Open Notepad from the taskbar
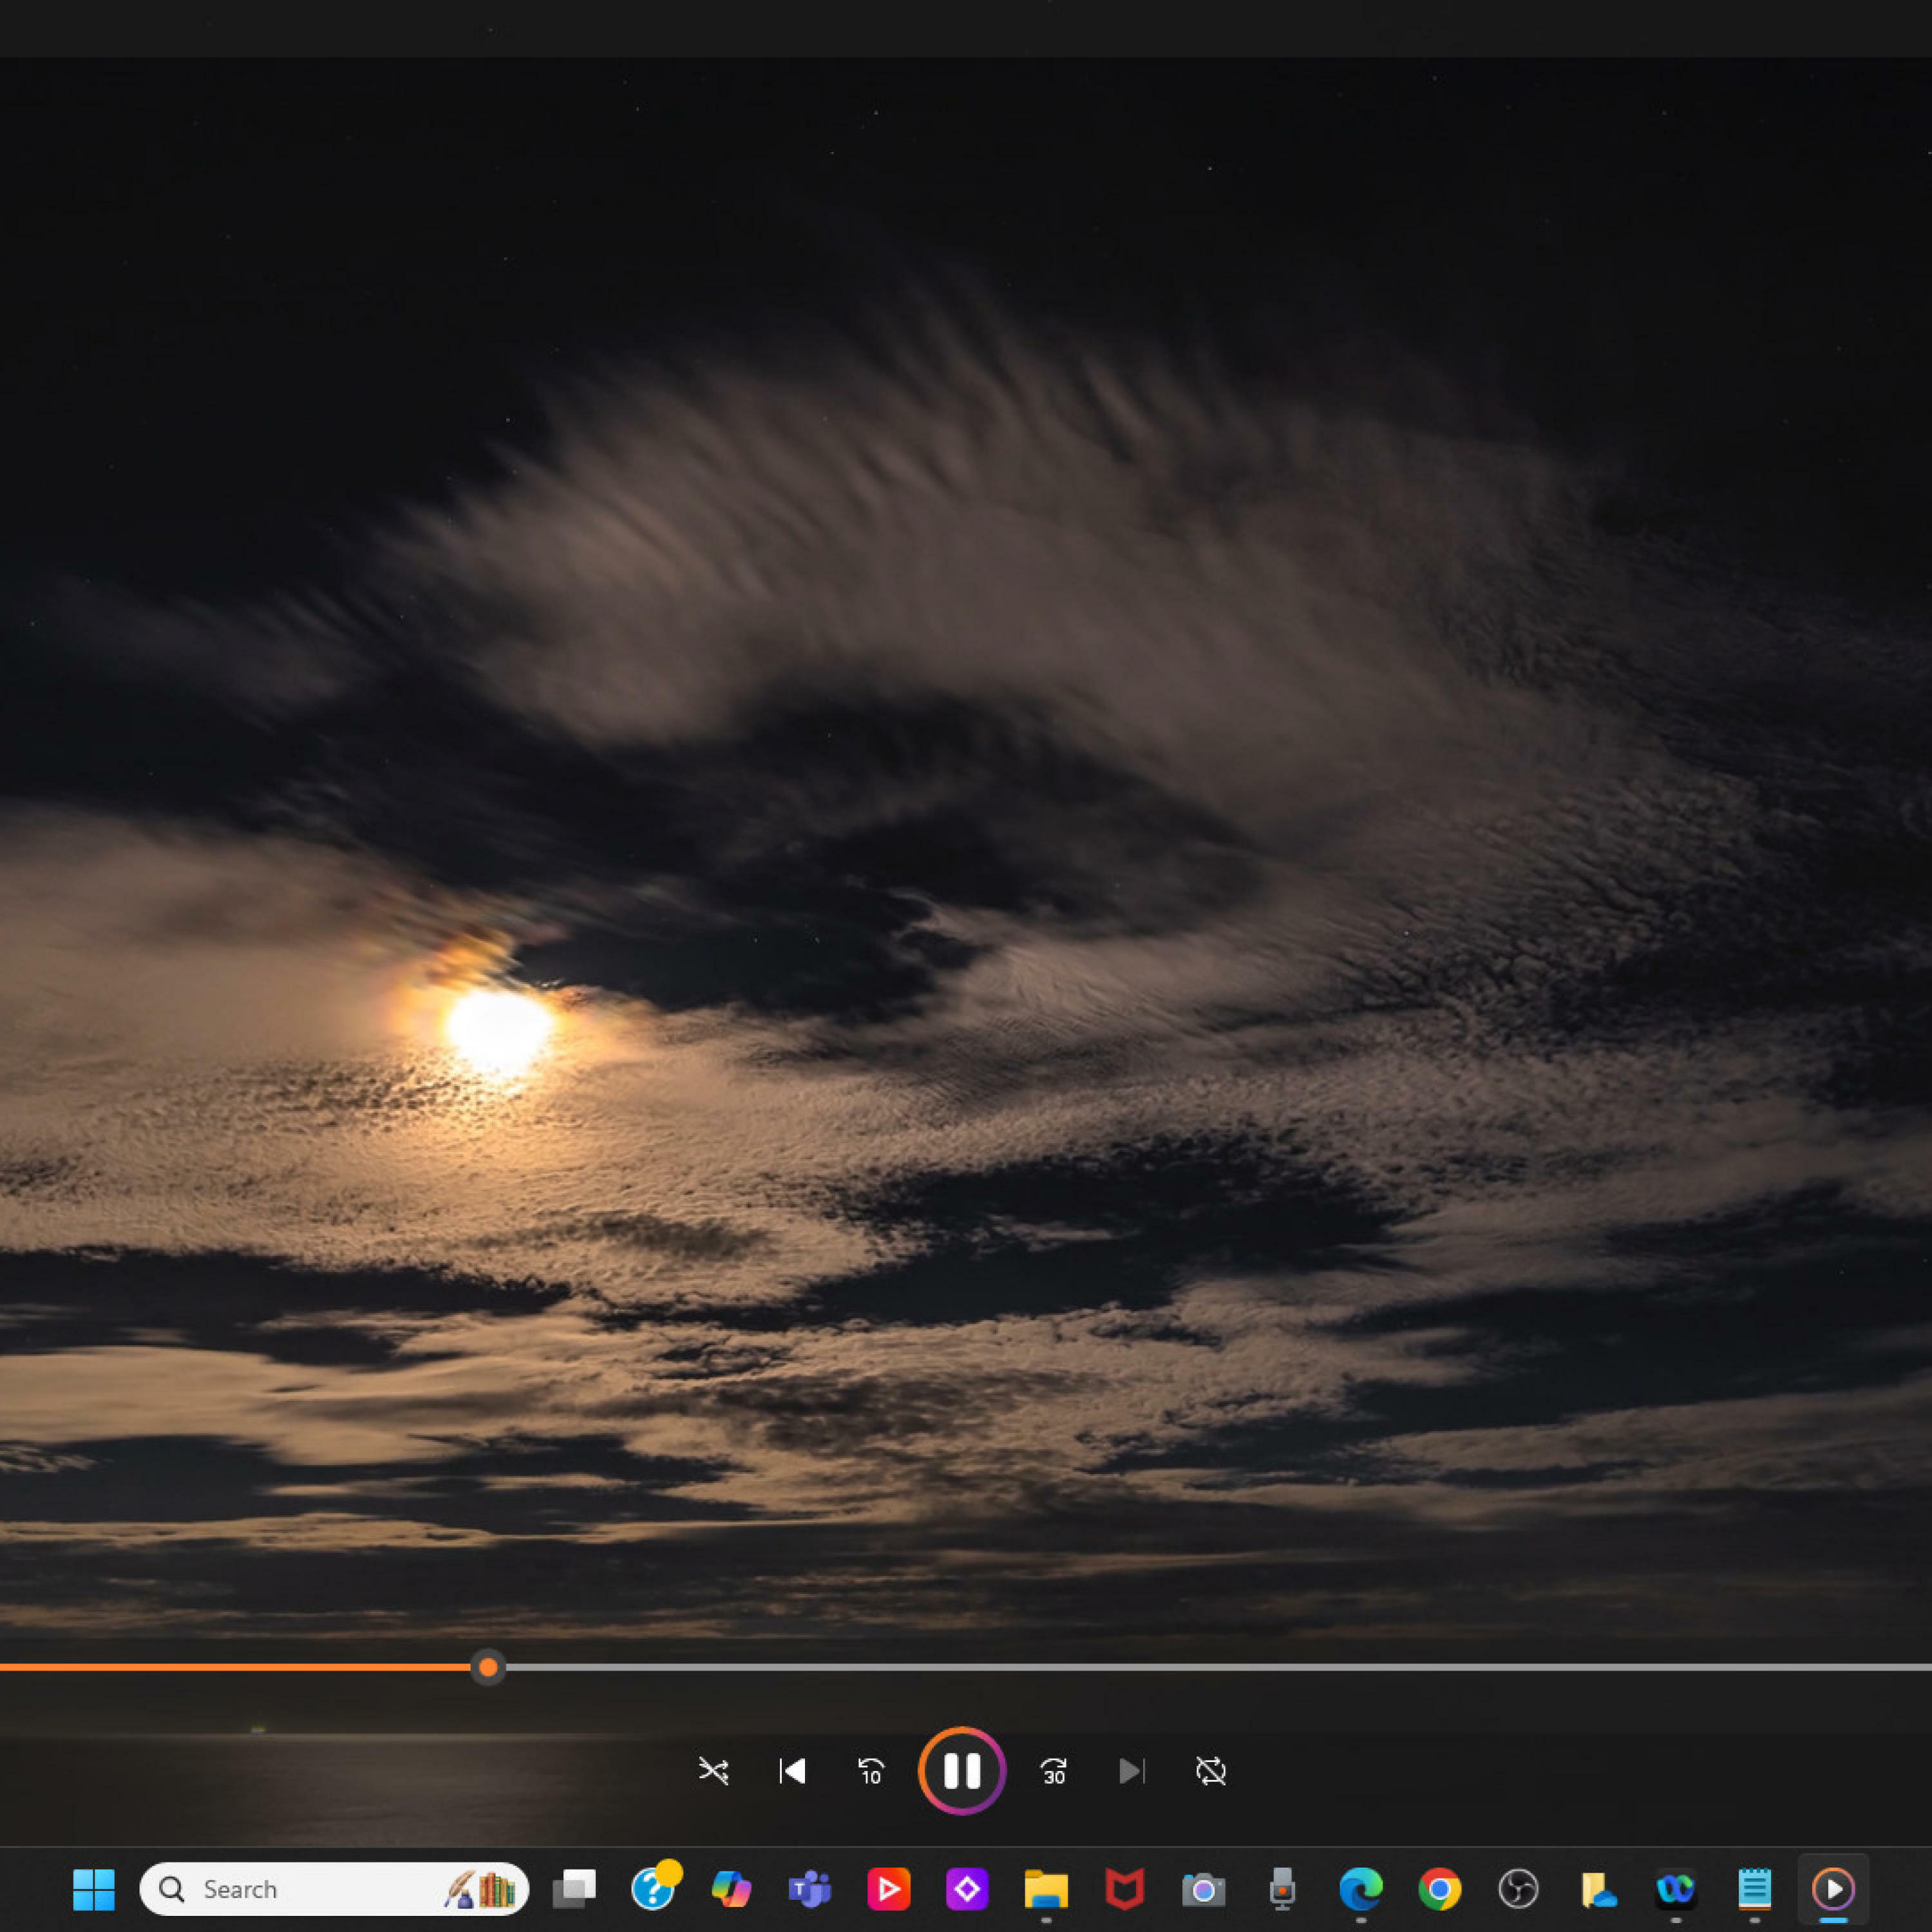Screen dimensions: 1932x1932 (x=1754, y=1889)
